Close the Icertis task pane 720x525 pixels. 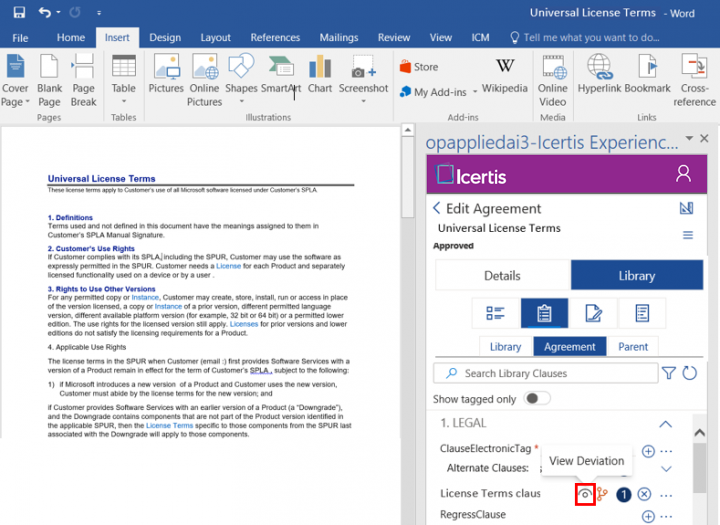coord(704,138)
